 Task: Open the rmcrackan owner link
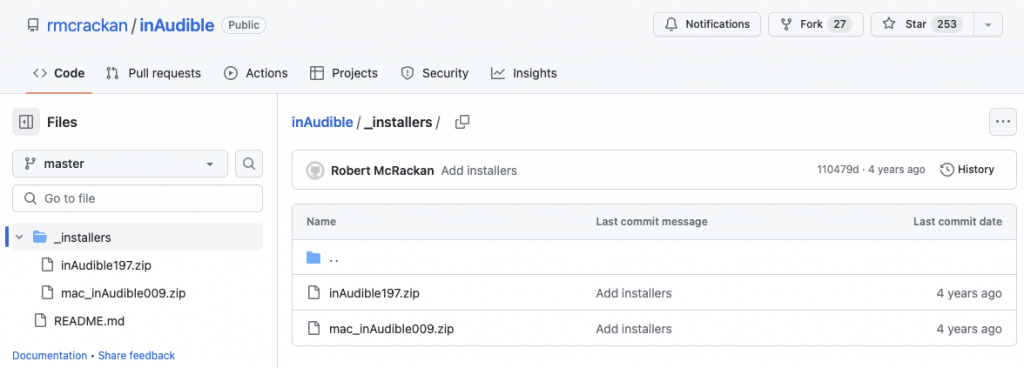click(87, 25)
